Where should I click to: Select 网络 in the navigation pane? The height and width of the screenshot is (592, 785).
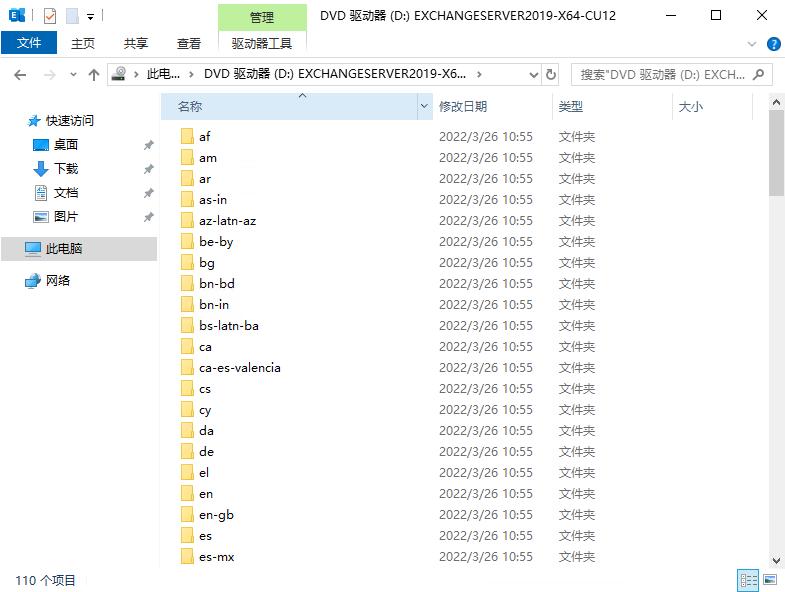(x=58, y=281)
